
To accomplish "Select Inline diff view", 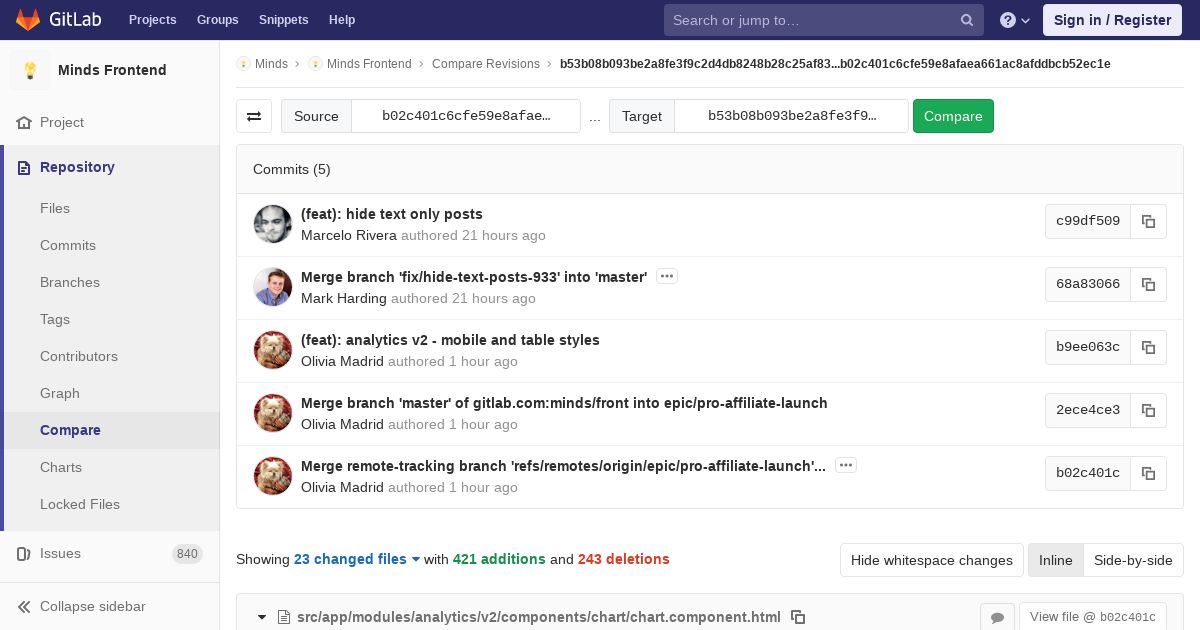I will tap(1056, 560).
